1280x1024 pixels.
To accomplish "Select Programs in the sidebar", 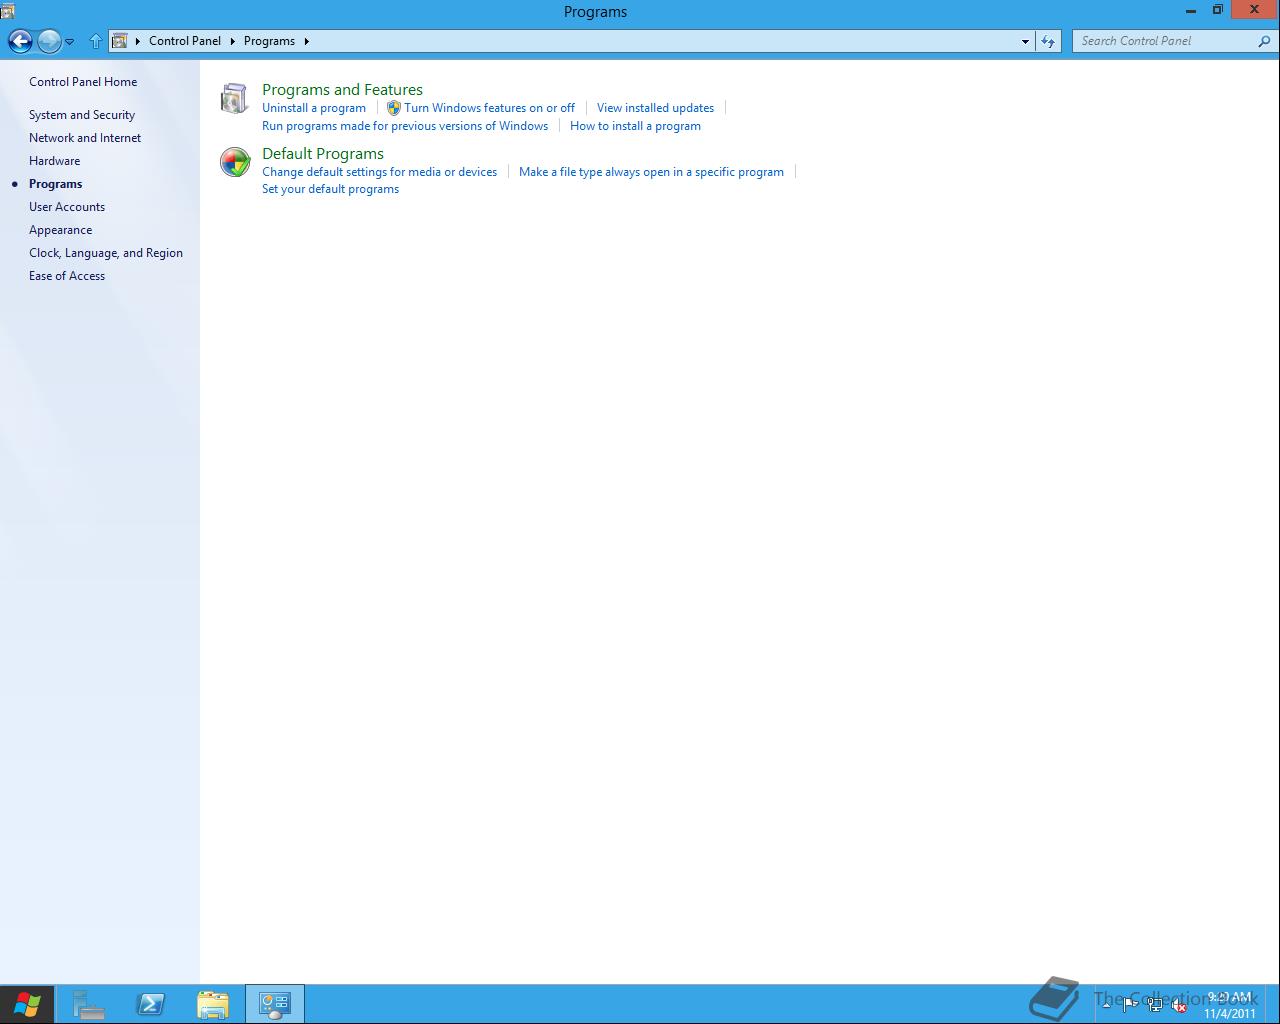I will [x=56, y=184].
